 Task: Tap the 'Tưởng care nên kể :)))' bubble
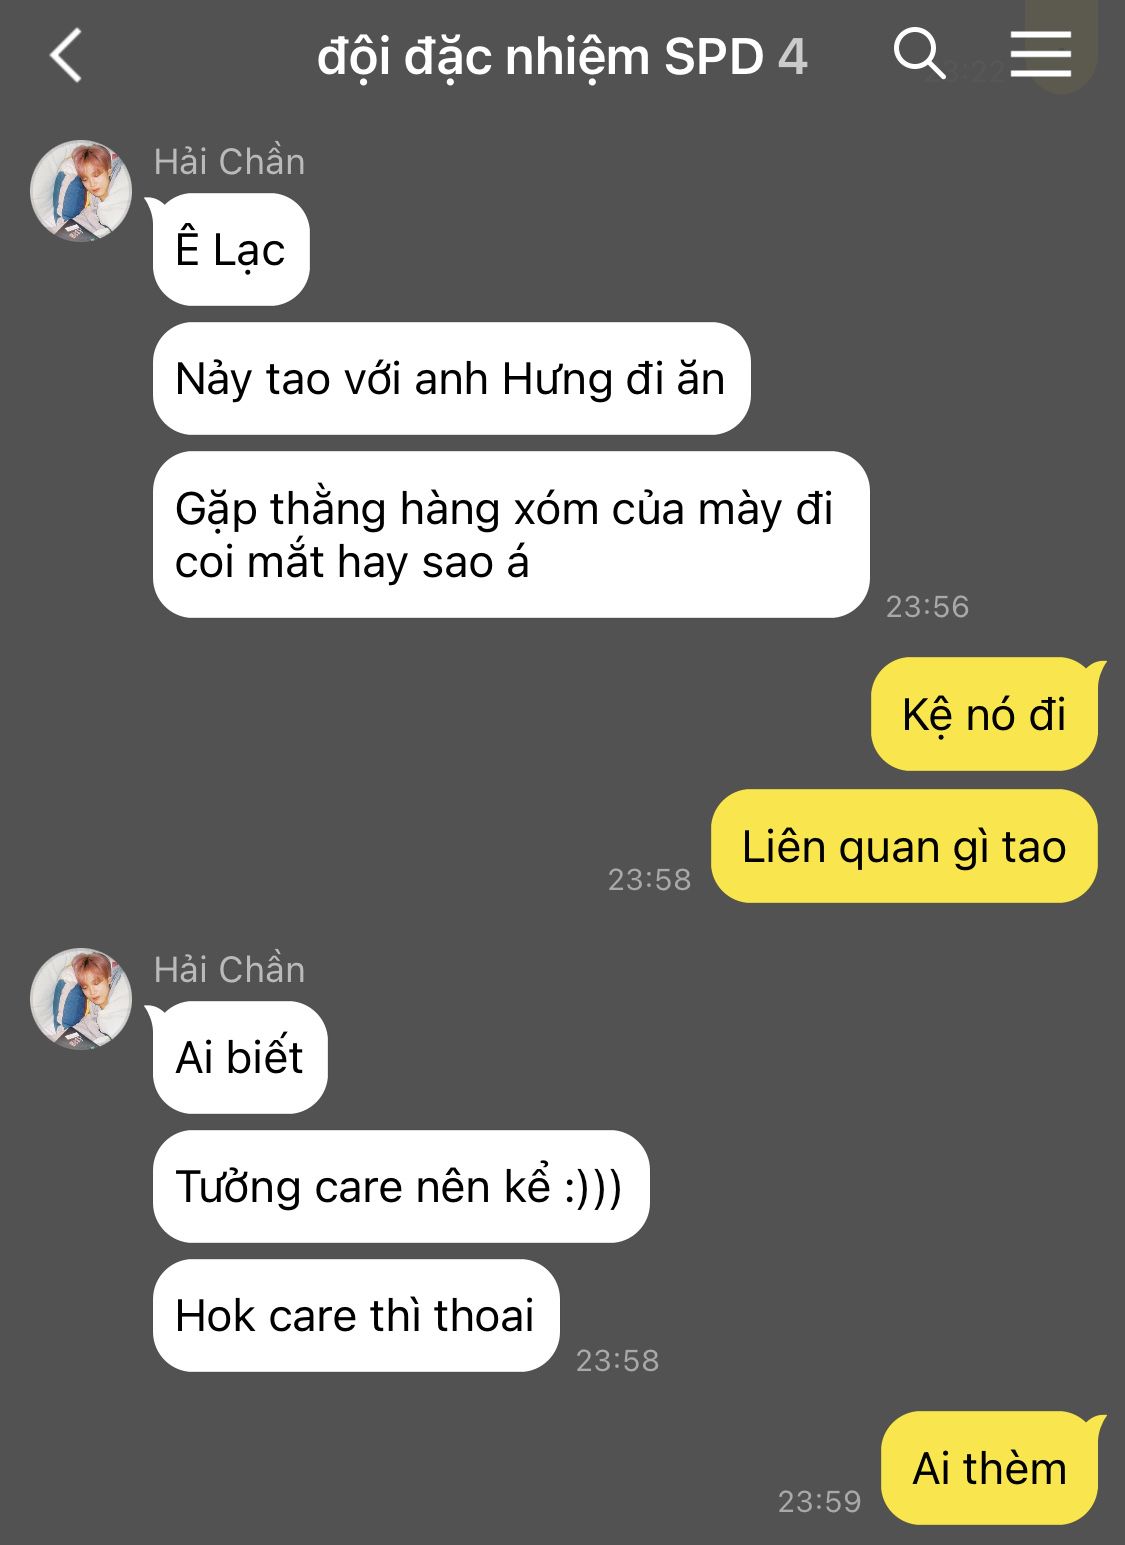[401, 1187]
